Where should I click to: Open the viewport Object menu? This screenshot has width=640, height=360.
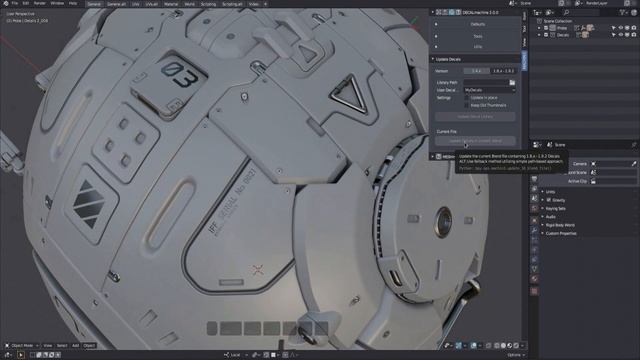[89, 346]
